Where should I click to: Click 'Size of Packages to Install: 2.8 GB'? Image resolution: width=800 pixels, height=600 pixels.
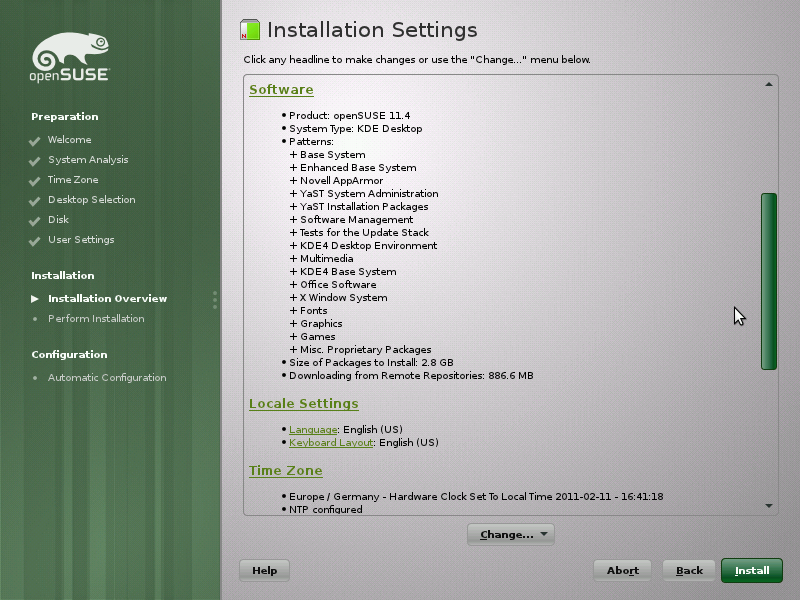tap(371, 363)
